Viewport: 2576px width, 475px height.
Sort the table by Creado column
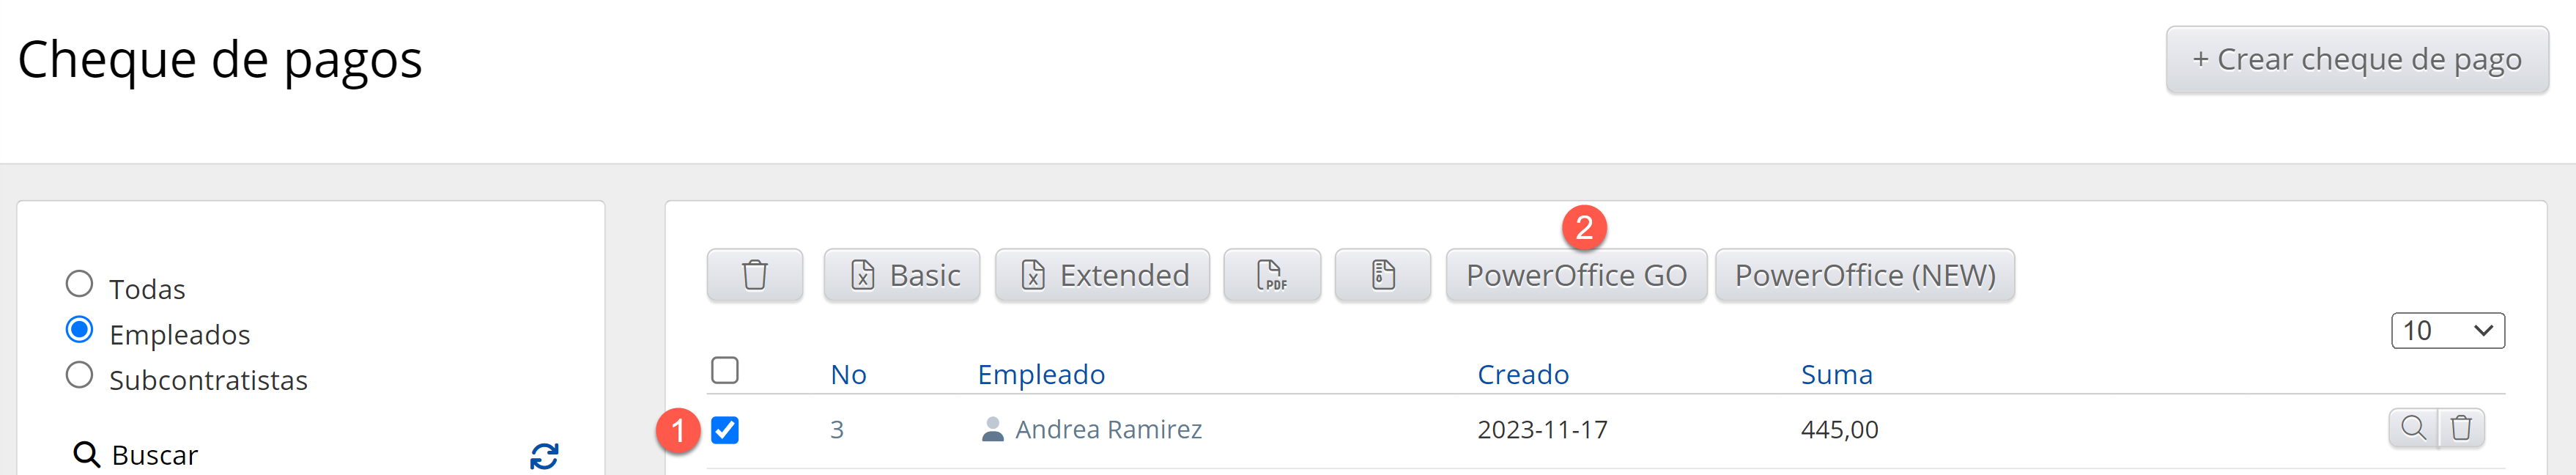[1522, 374]
